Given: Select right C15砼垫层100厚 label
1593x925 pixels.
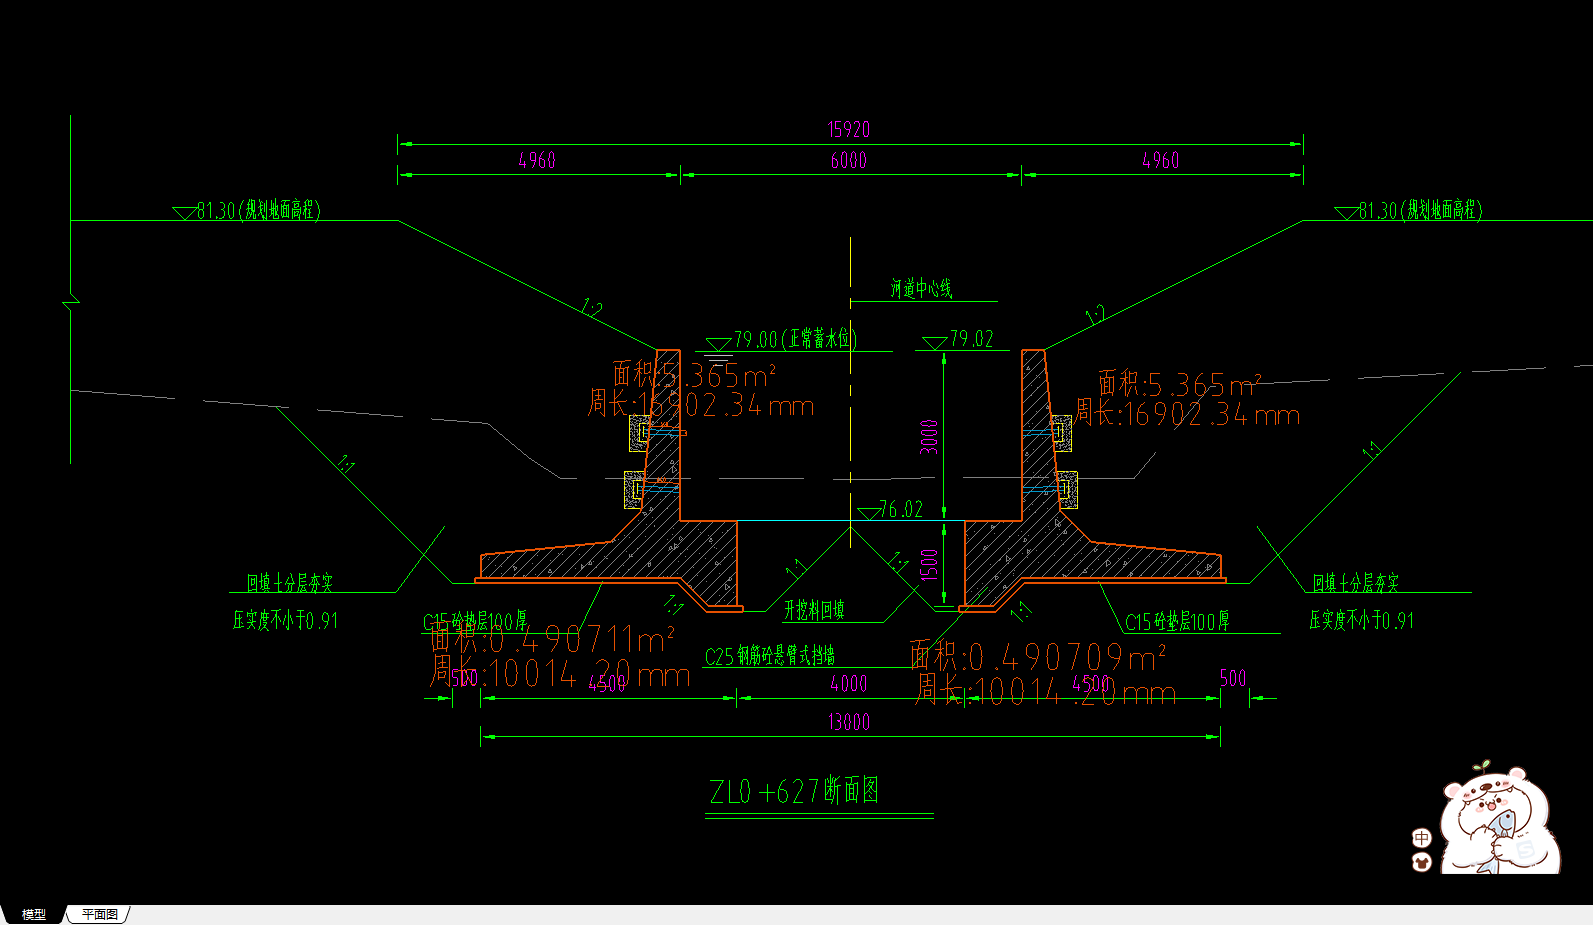Looking at the screenshot, I should pos(1178,622).
